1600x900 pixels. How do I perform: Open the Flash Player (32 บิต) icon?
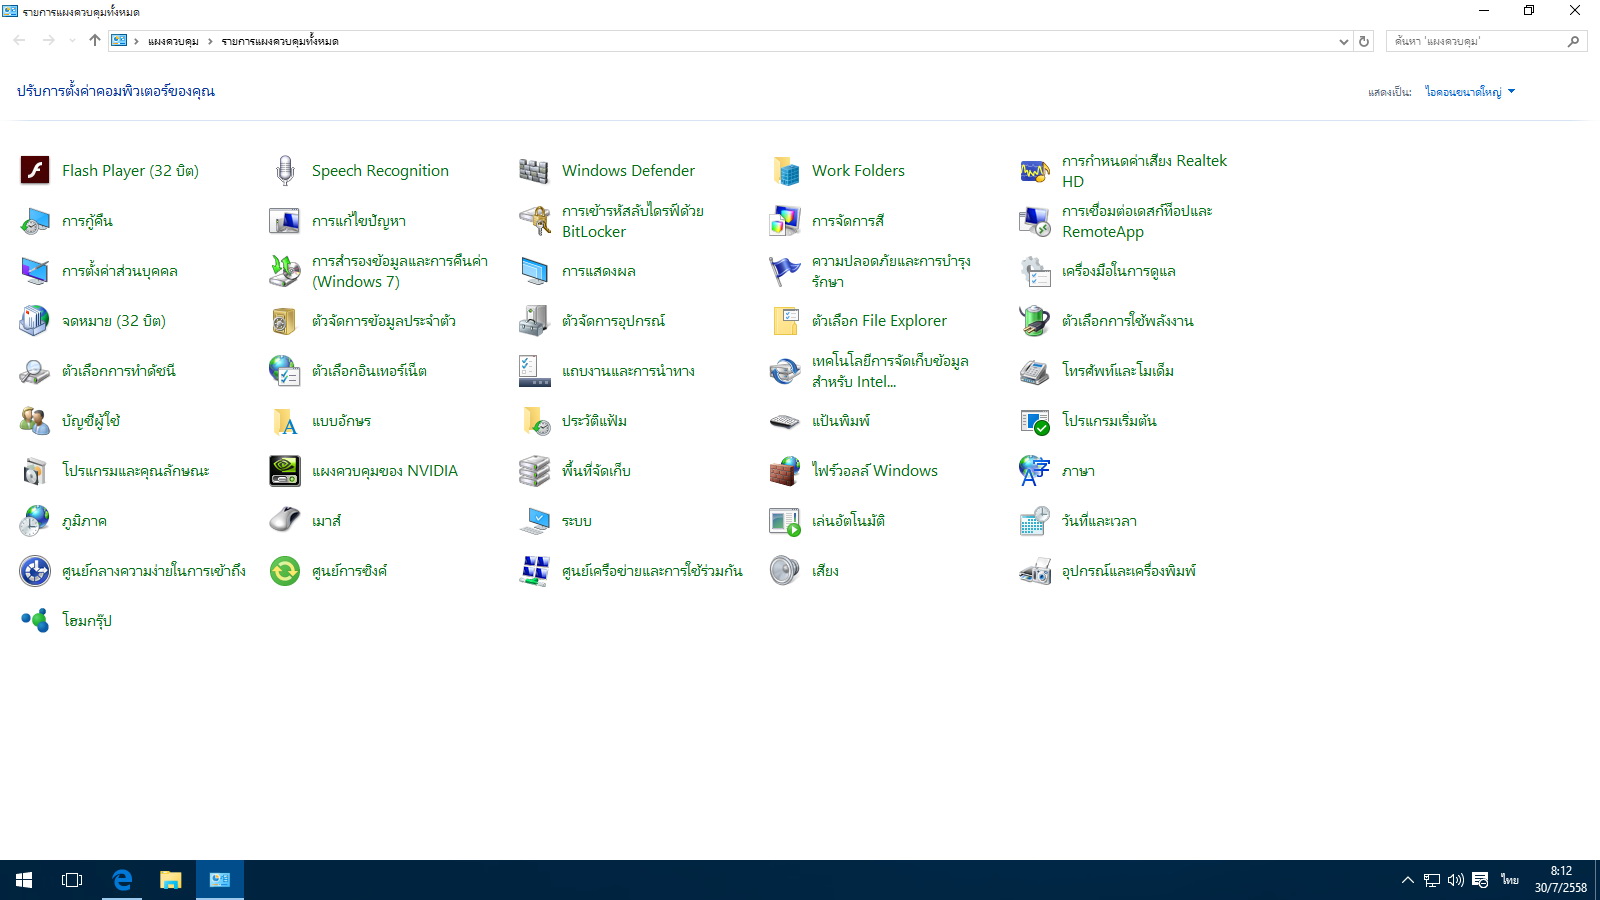pyautogui.click(x=35, y=171)
